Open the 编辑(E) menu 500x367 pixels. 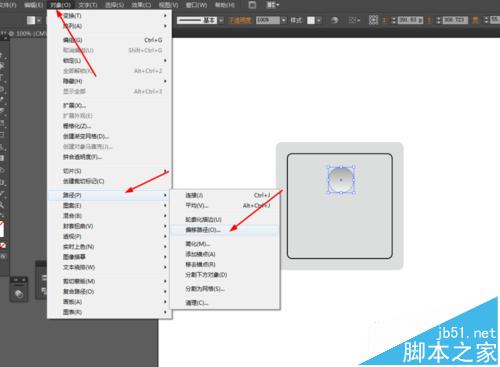pos(34,5)
